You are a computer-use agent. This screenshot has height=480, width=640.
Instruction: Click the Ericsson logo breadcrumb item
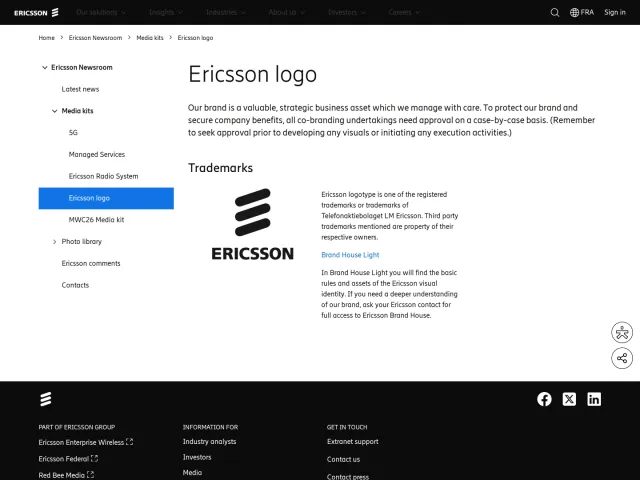point(195,38)
